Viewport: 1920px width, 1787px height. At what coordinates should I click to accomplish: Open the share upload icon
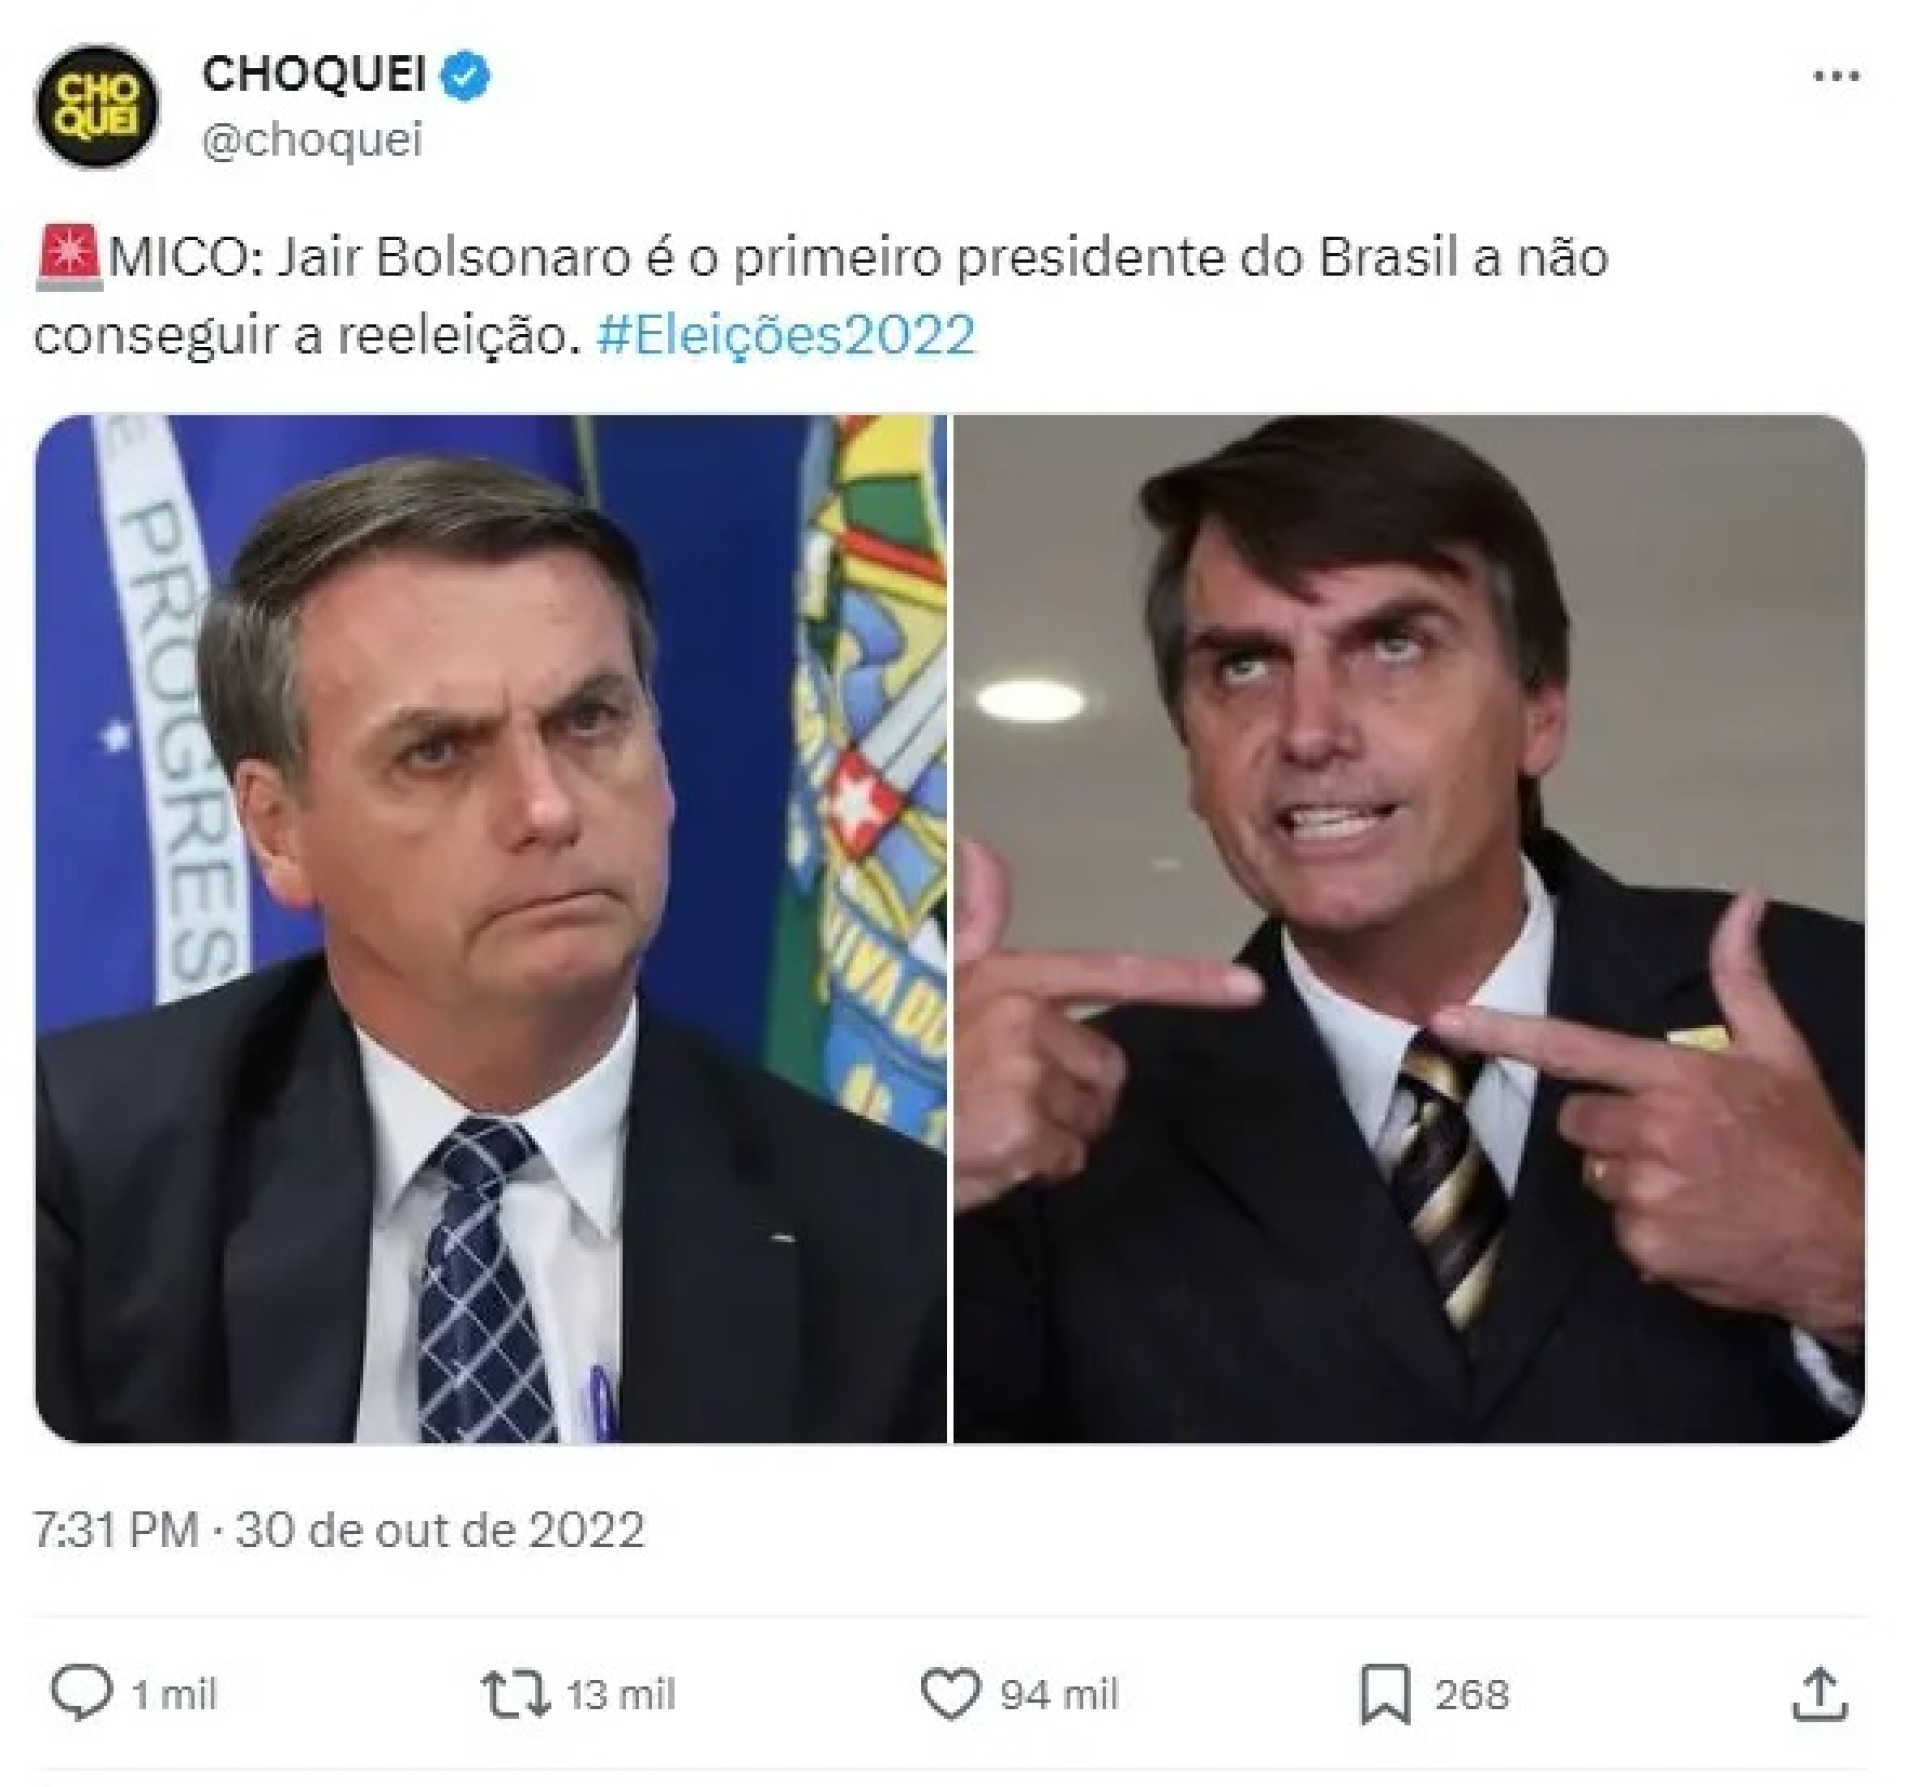pos(1821,1694)
